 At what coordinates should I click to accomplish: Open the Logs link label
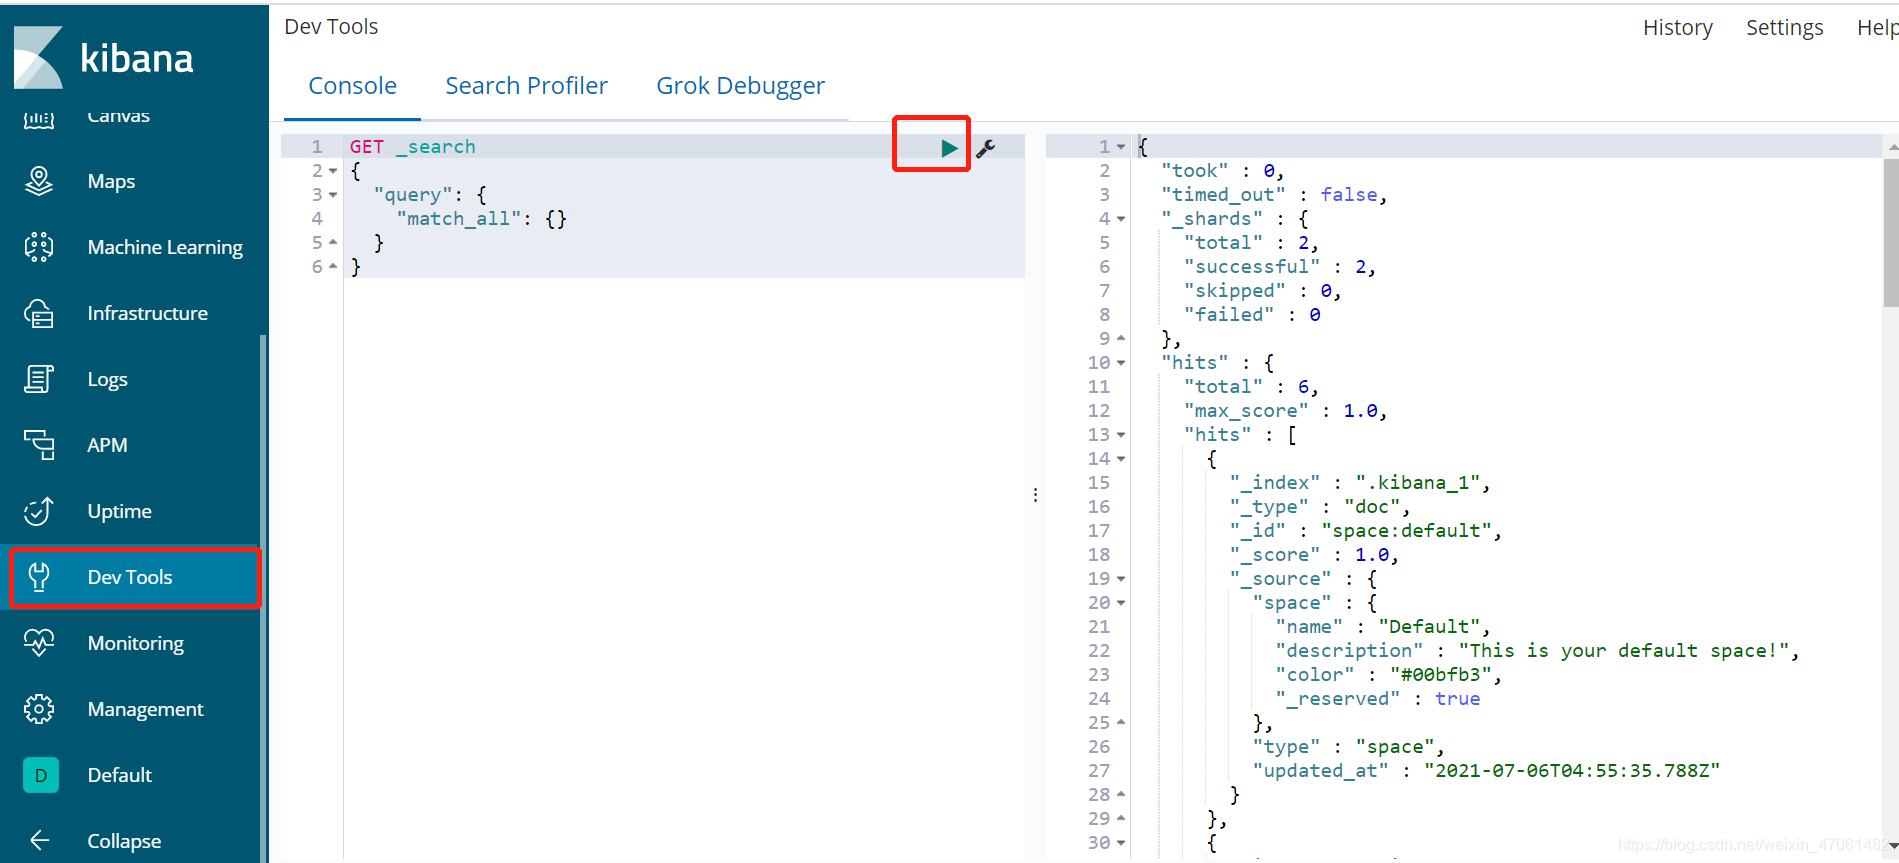pyautogui.click(x=107, y=379)
